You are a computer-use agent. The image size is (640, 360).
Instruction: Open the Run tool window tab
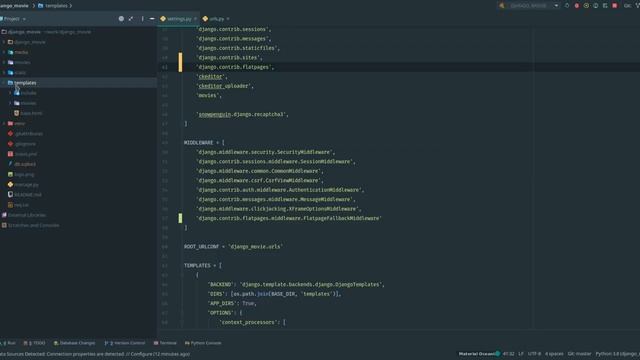pos(9,343)
